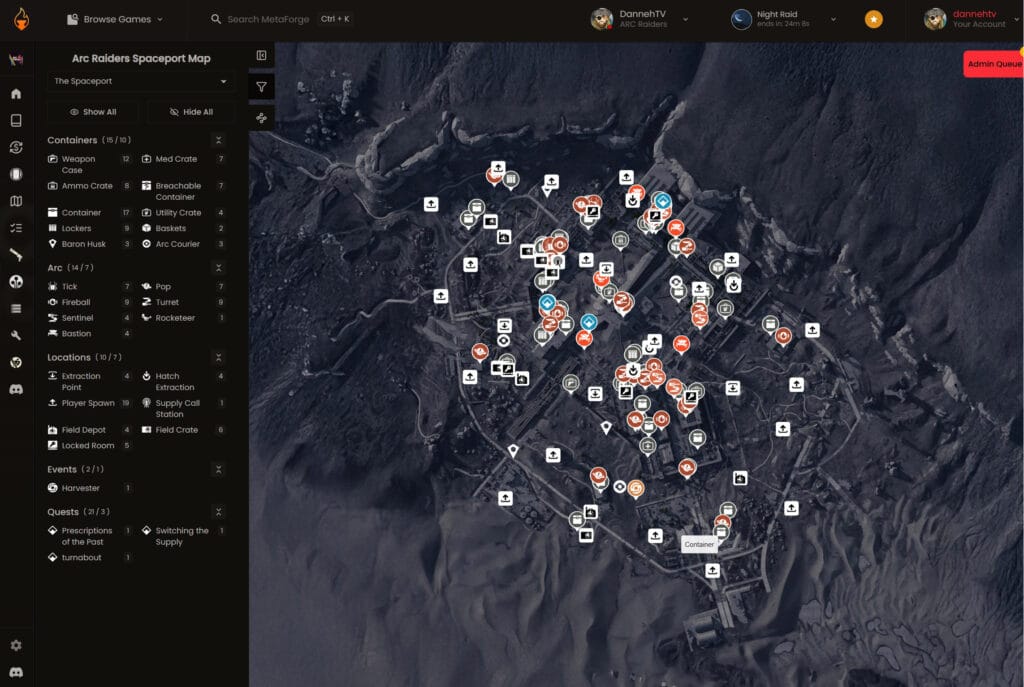Screen dimensions: 1024x687
Task: Select the map icon in the left navigation
Action: 16,201
